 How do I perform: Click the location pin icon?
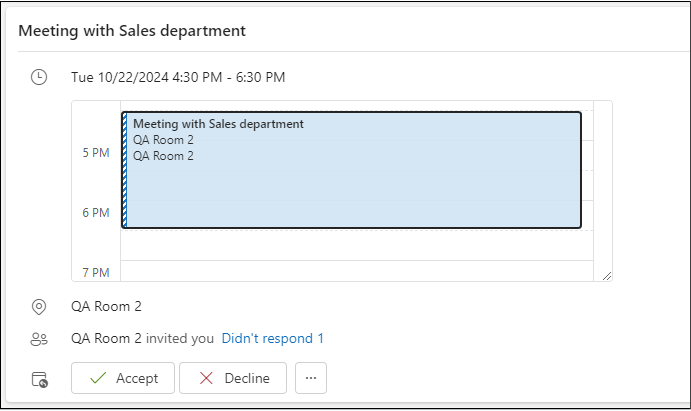click(x=39, y=307)
